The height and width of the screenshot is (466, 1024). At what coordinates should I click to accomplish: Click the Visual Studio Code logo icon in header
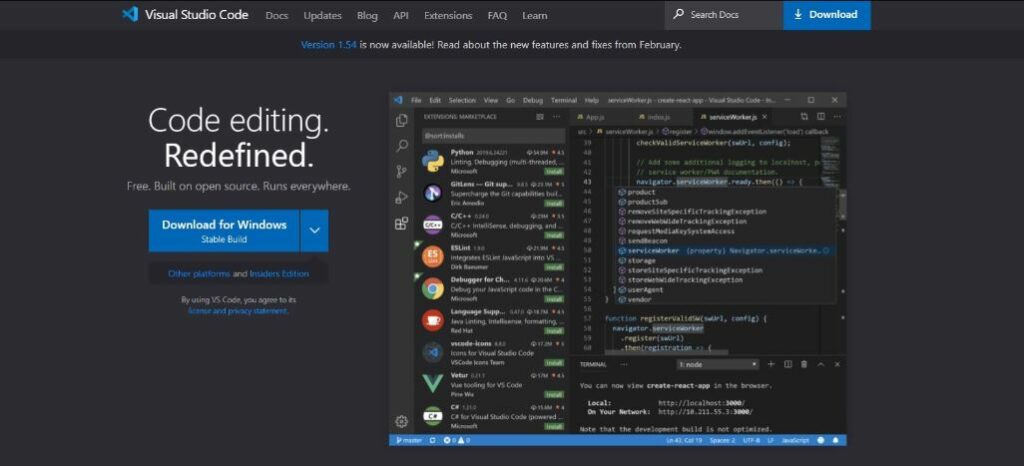(130, 14)
